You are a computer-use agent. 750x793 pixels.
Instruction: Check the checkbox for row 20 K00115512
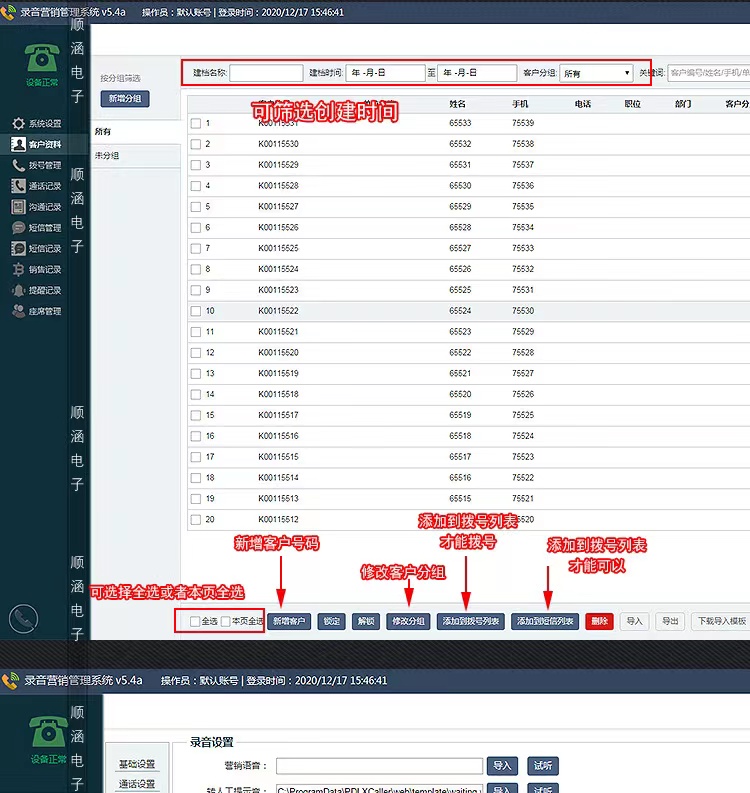pos(196,519)
